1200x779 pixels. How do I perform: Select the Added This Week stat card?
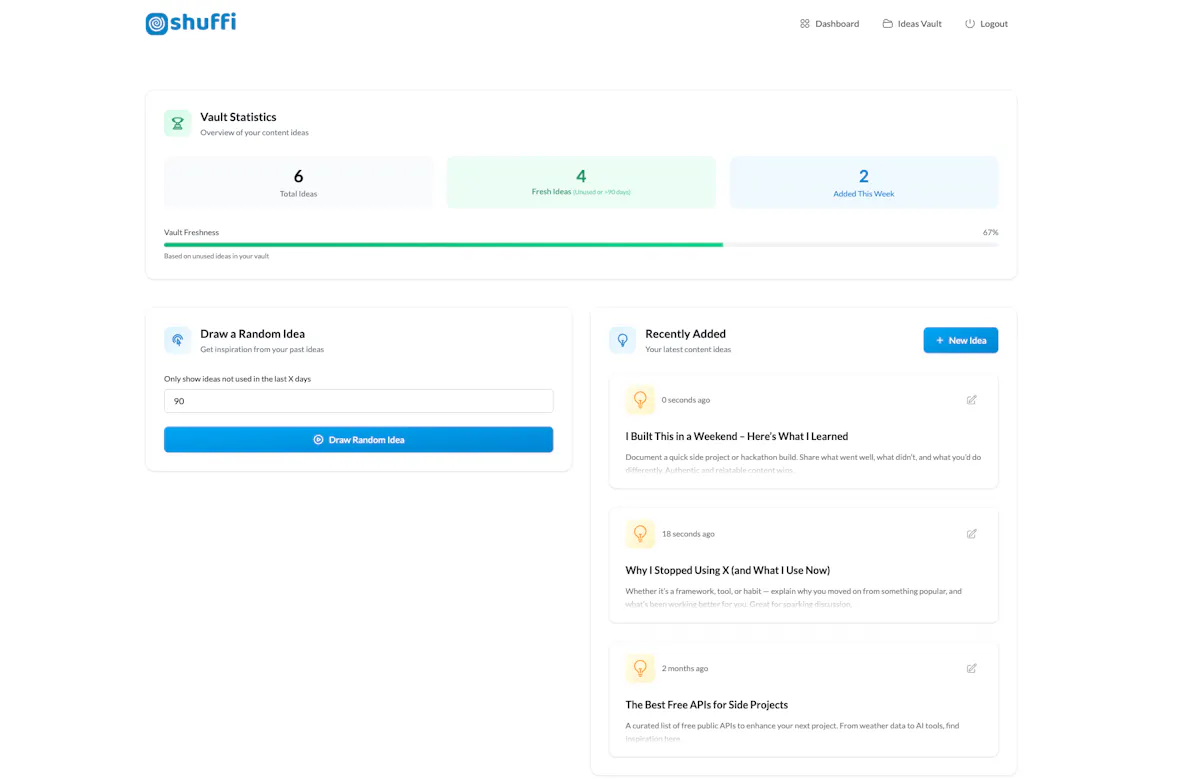(864, 182)
